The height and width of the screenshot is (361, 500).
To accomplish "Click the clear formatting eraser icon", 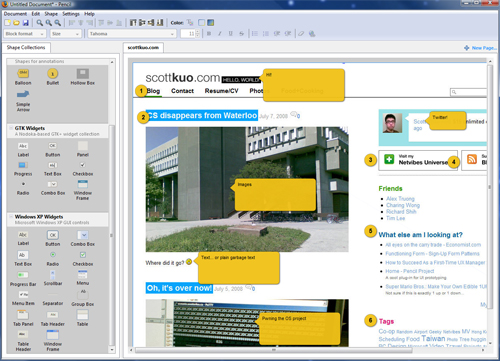I will pos(301,33).
